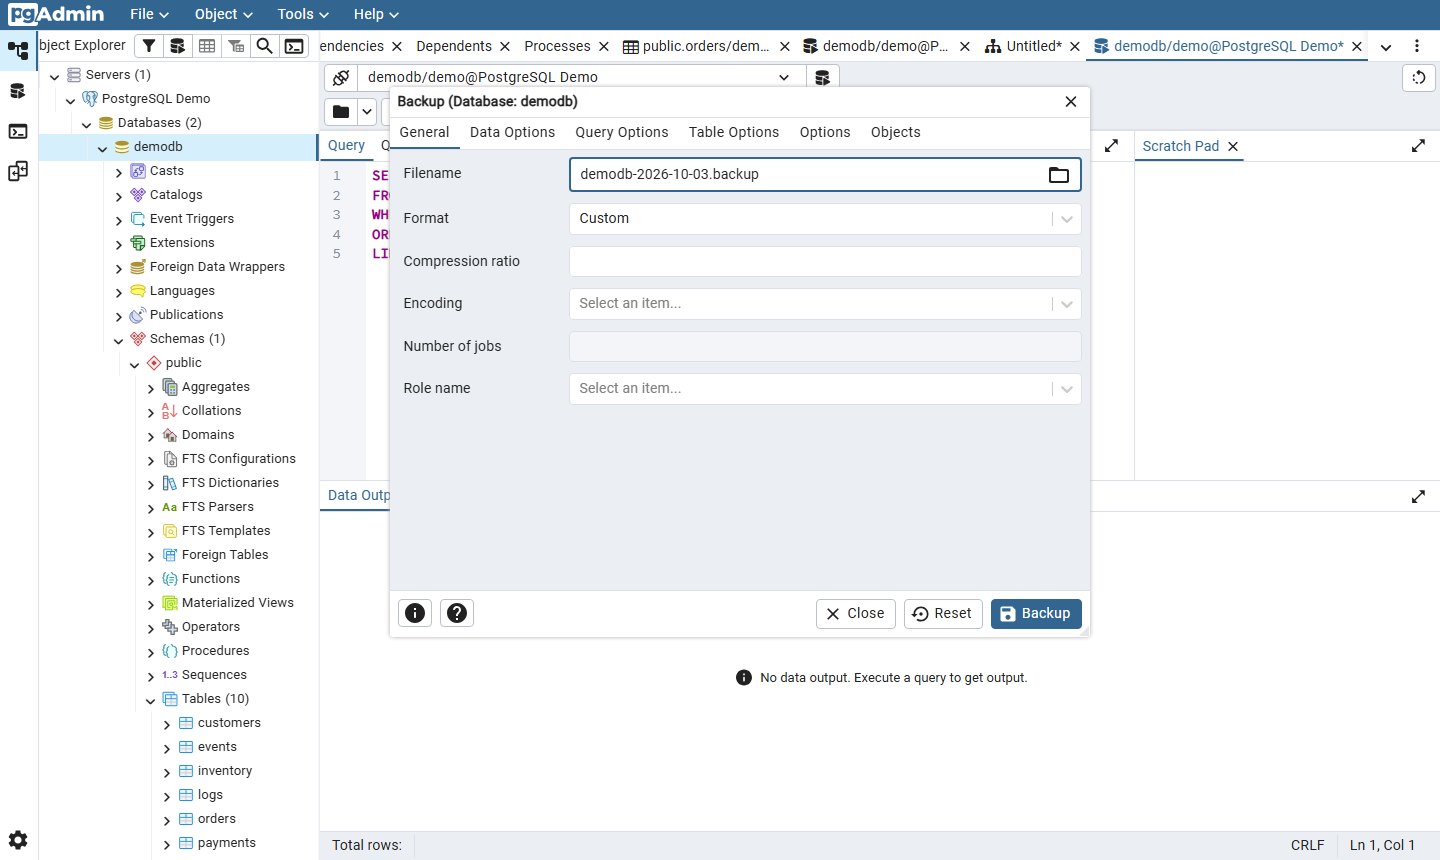Click the folder browse icon in Filename field
1440x860 pixels.
[x=1058, y=175]
